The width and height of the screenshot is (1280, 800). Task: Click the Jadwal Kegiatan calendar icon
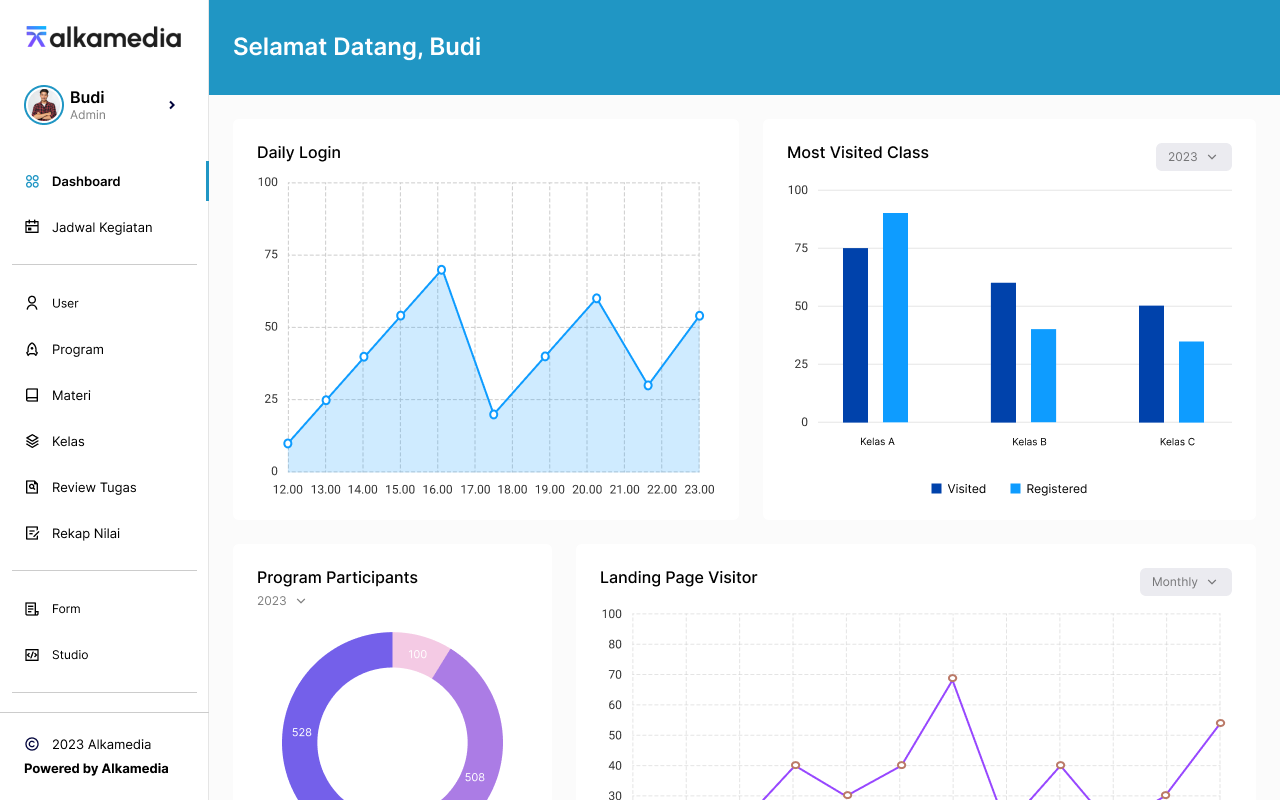click(32, 227)
